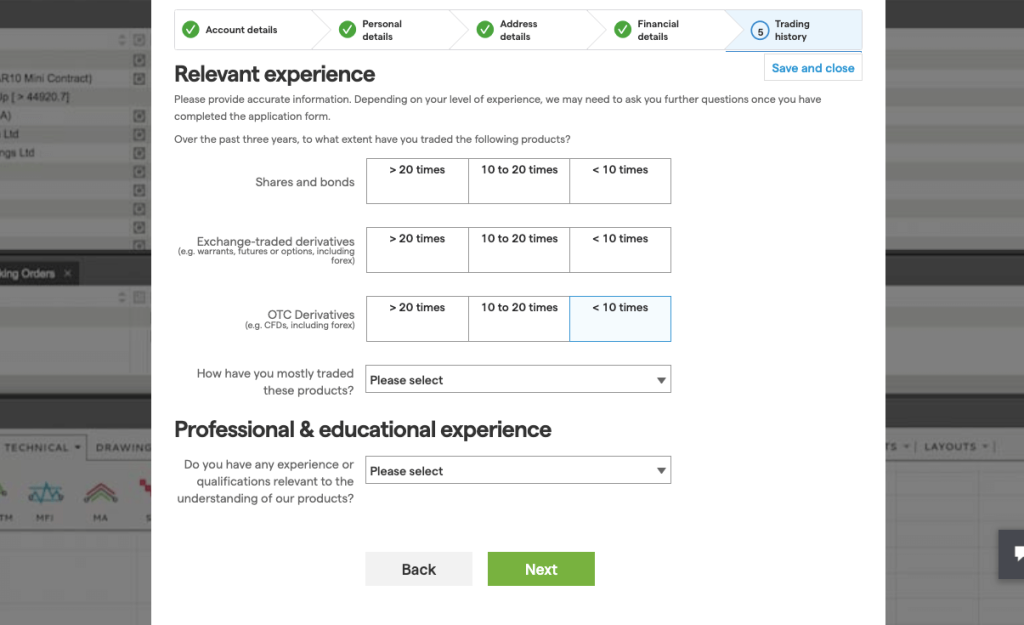Click the Save and close link
Screen dimensions: 1024x625
(x=813, y=68)
